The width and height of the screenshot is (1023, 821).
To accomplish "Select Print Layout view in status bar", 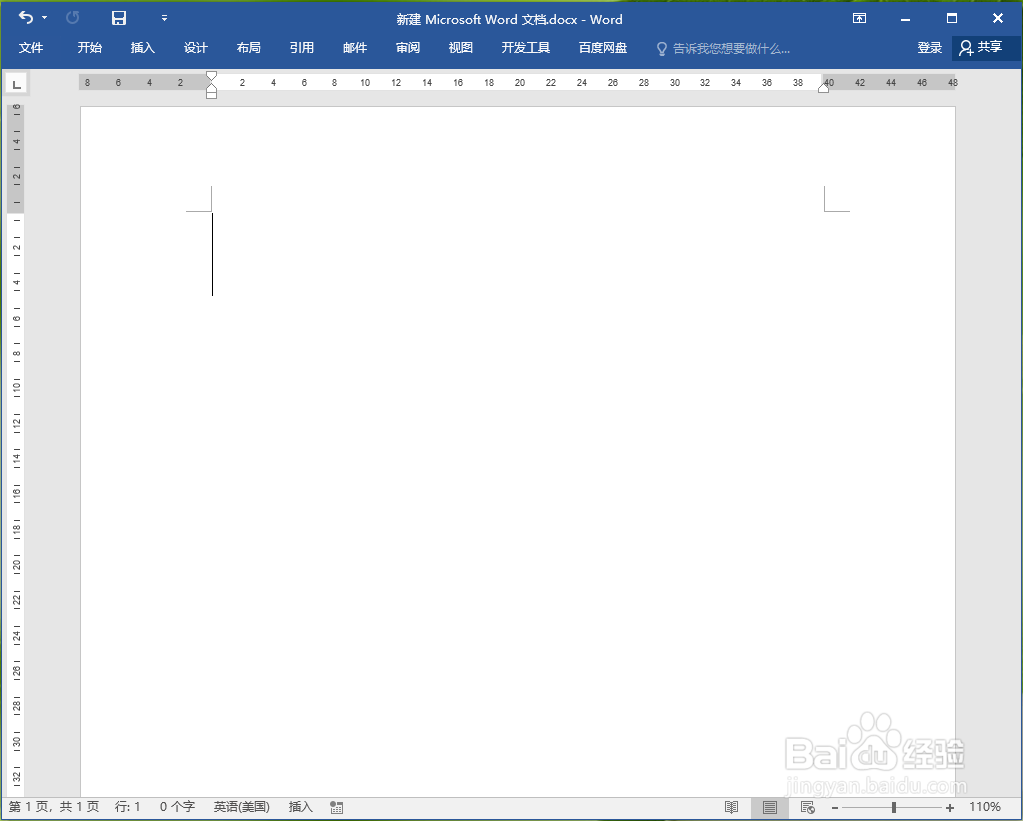I will 768,807.
